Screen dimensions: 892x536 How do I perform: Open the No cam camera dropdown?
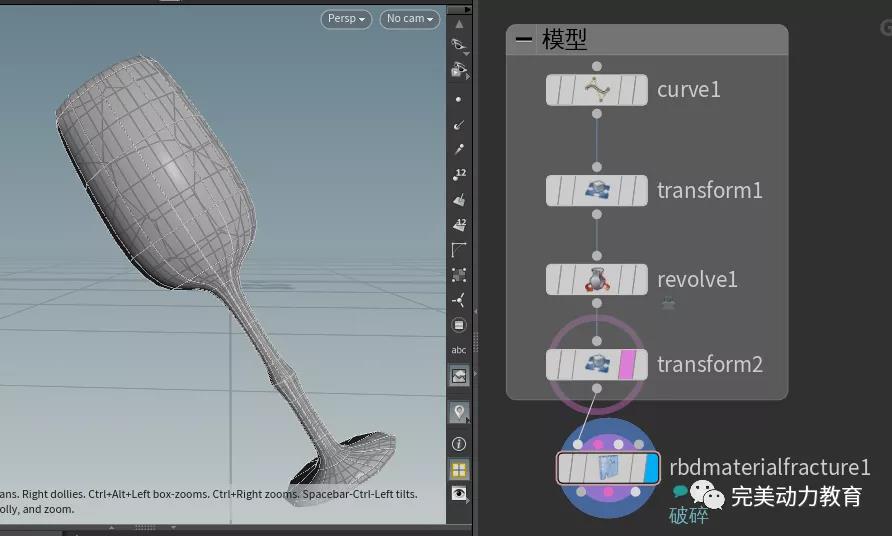coord(410,19)
